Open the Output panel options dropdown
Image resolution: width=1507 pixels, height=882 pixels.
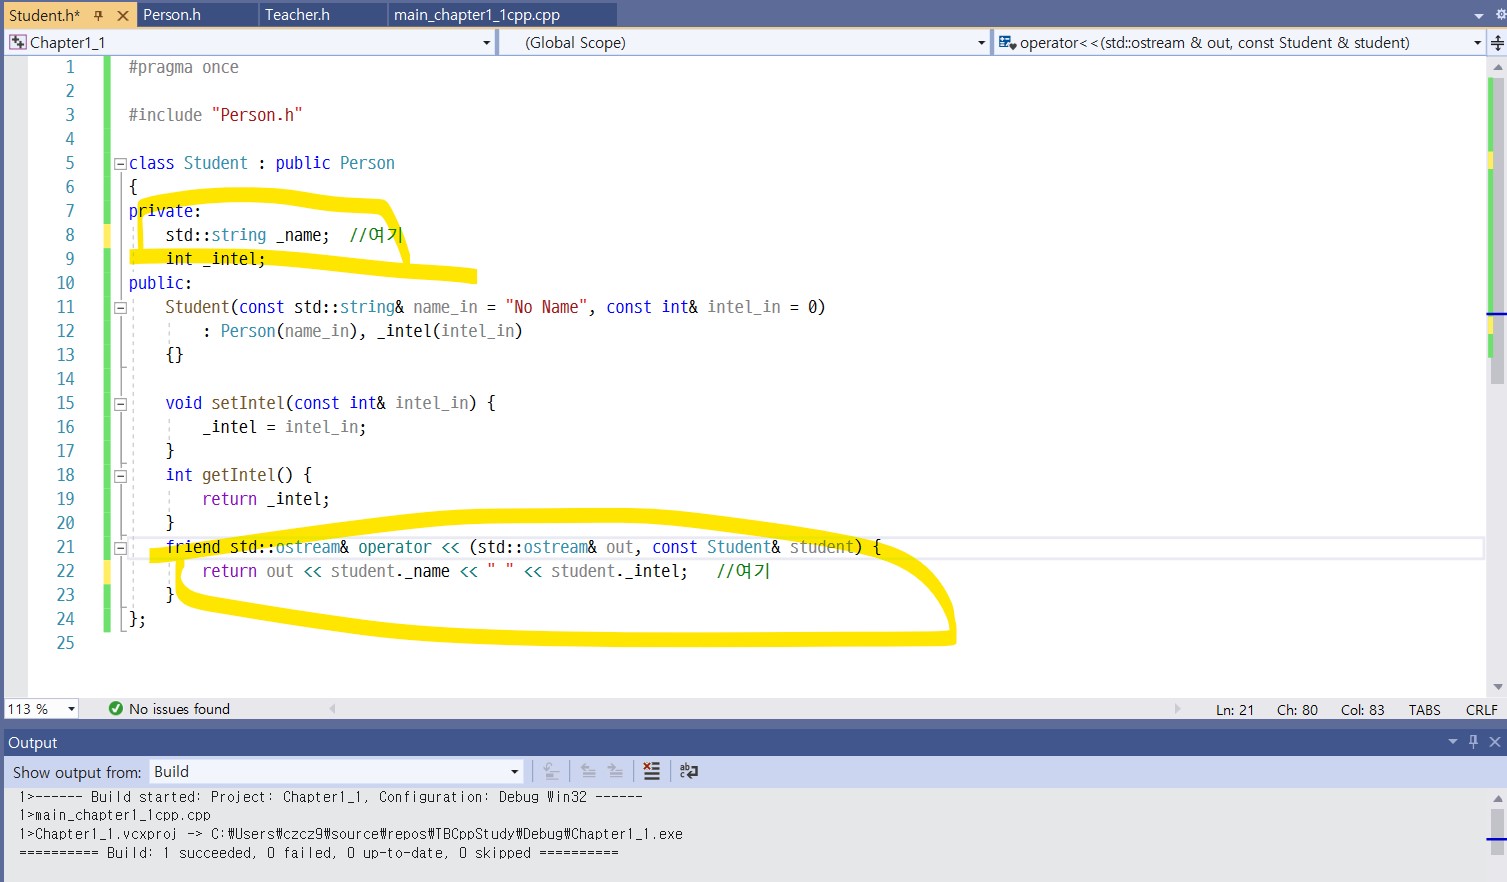point(1453,742)
